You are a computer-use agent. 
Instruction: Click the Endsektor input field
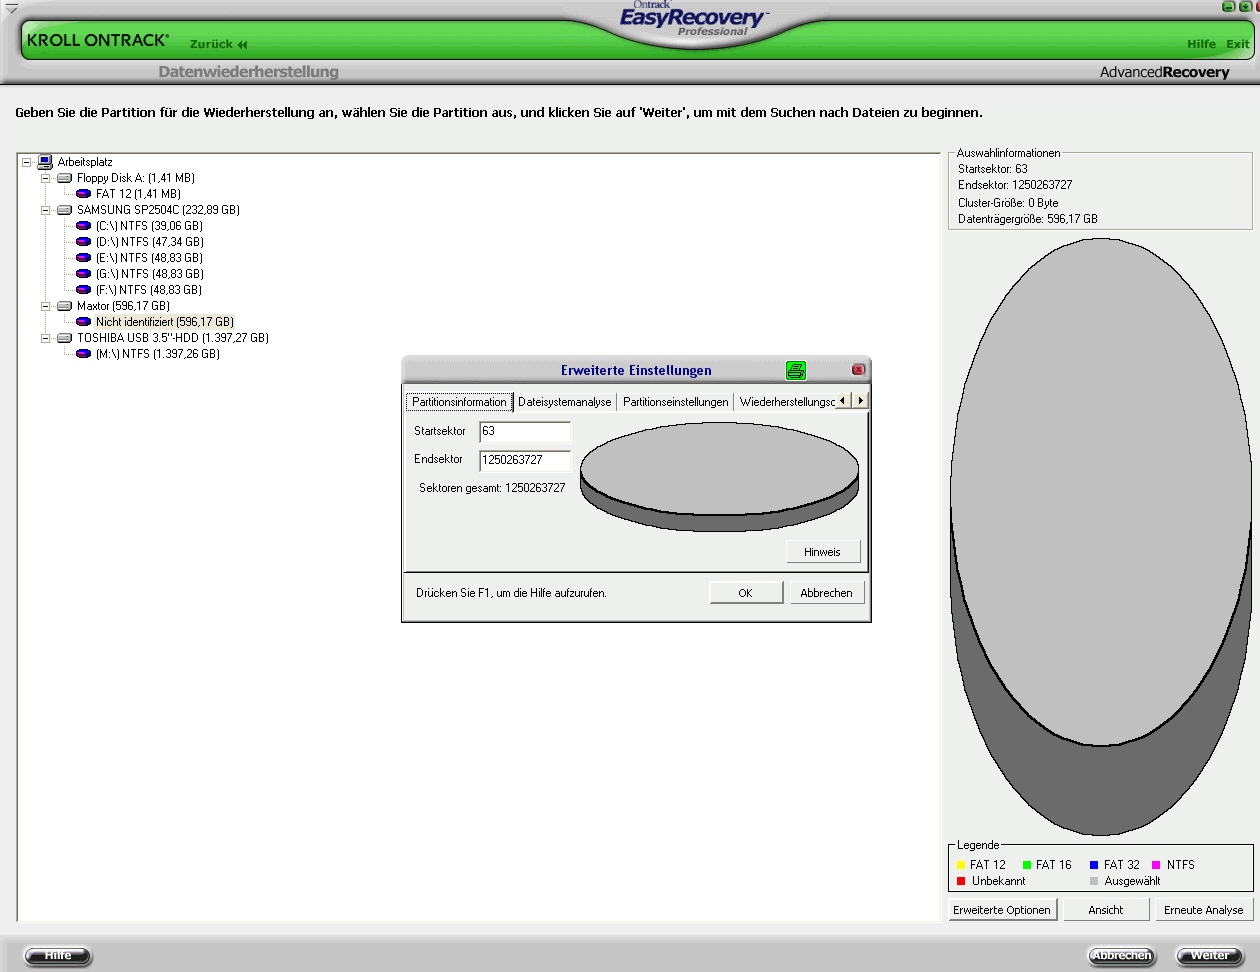(x=525, y=460)
